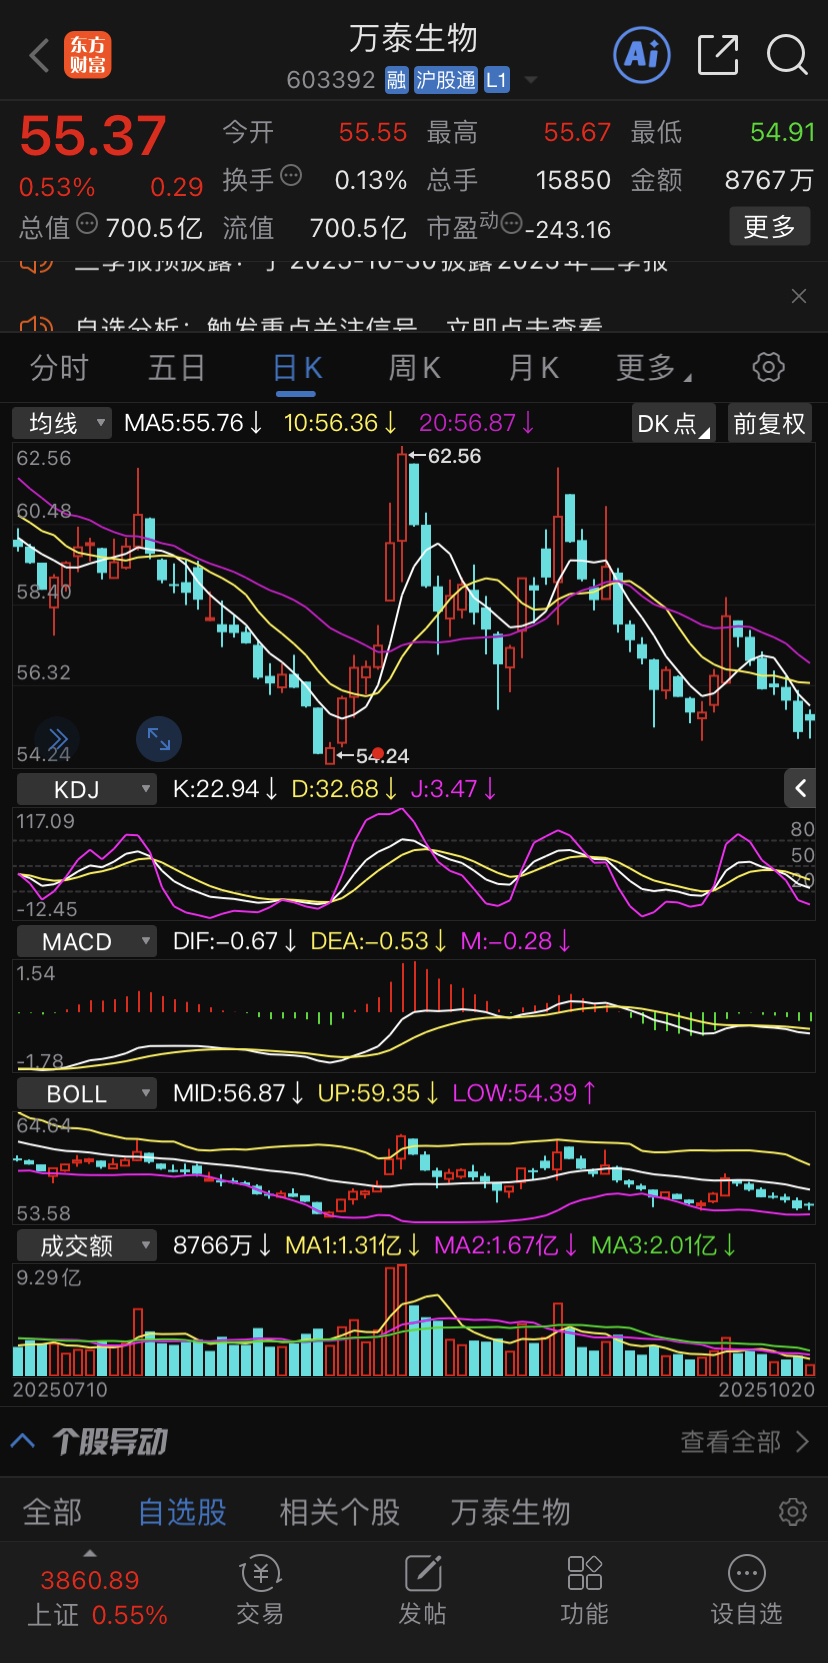Viewport: 828px width, 1663px height.
Task: Tap the announcement speaker icon
Action: pyautogui.click(x=37, y=327)
